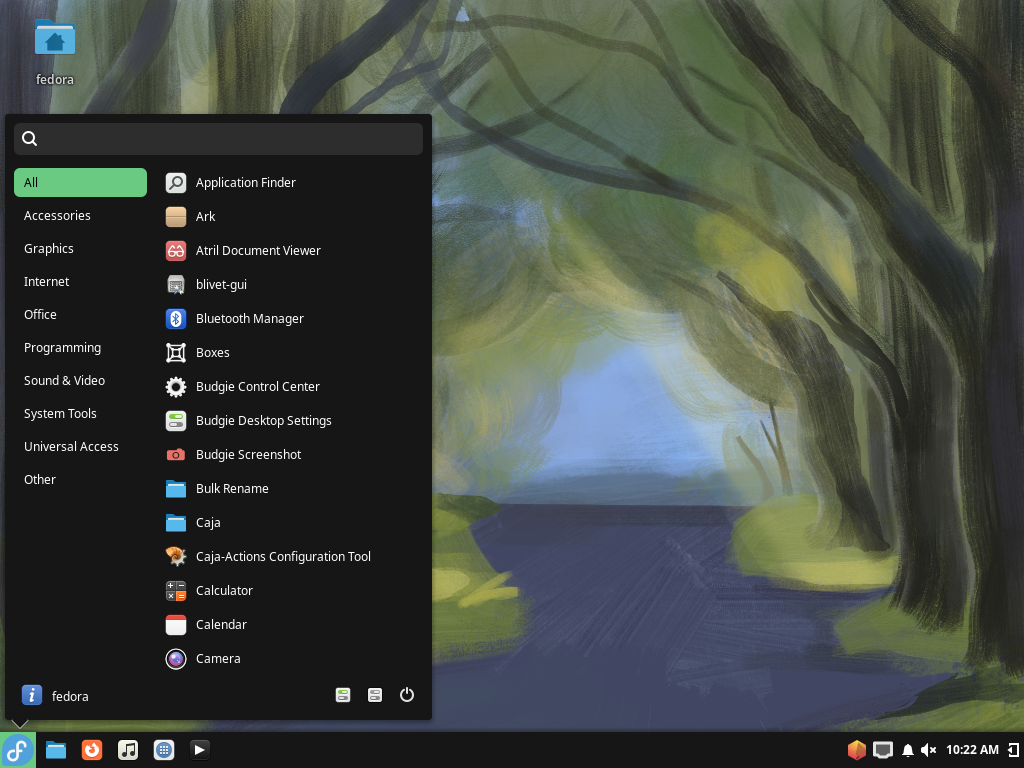Open notifications bell in tray
This screenshot has height=768, width=1024.
click(x=908, y=750)
